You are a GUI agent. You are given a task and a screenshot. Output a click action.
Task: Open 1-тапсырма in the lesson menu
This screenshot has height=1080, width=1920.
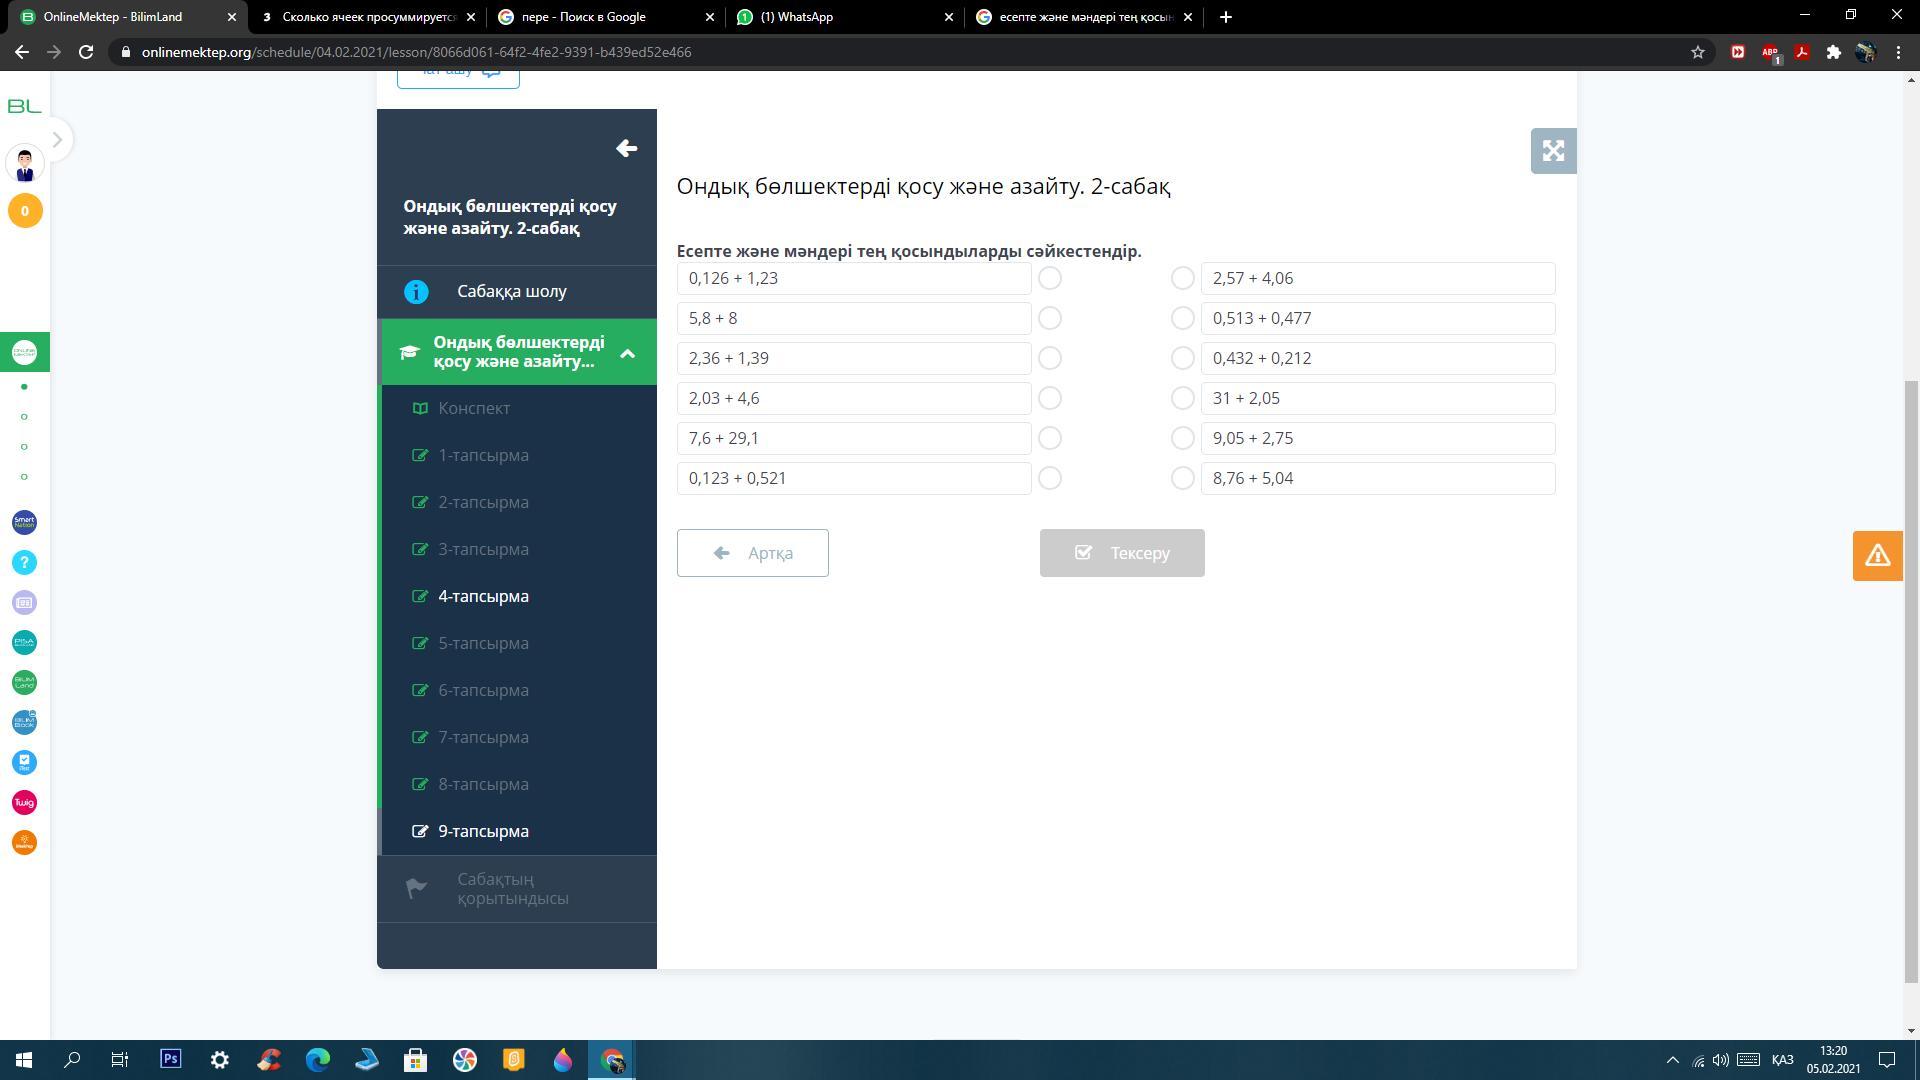[x=483, y=455]
